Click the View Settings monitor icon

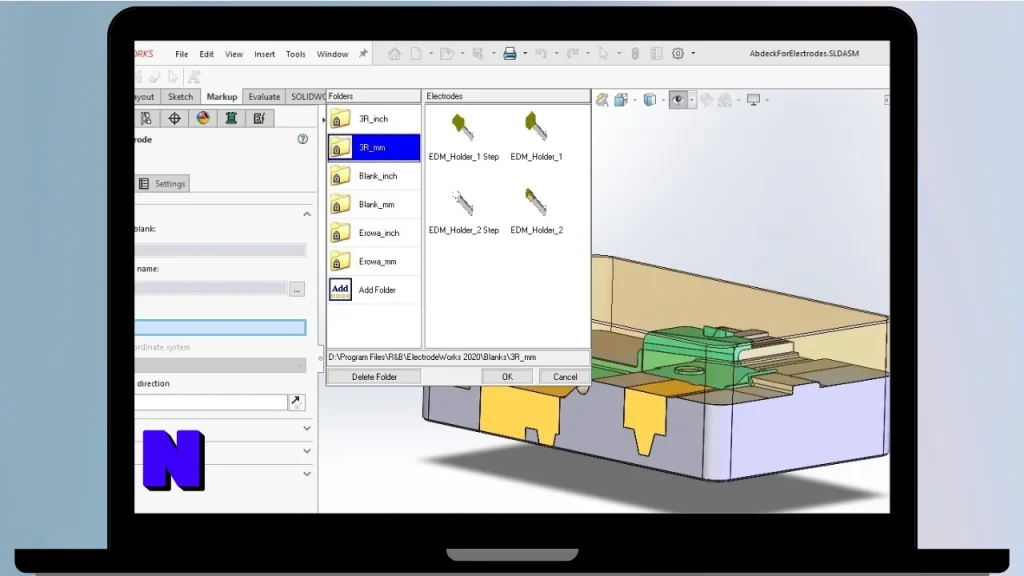[x=754, y=100]
